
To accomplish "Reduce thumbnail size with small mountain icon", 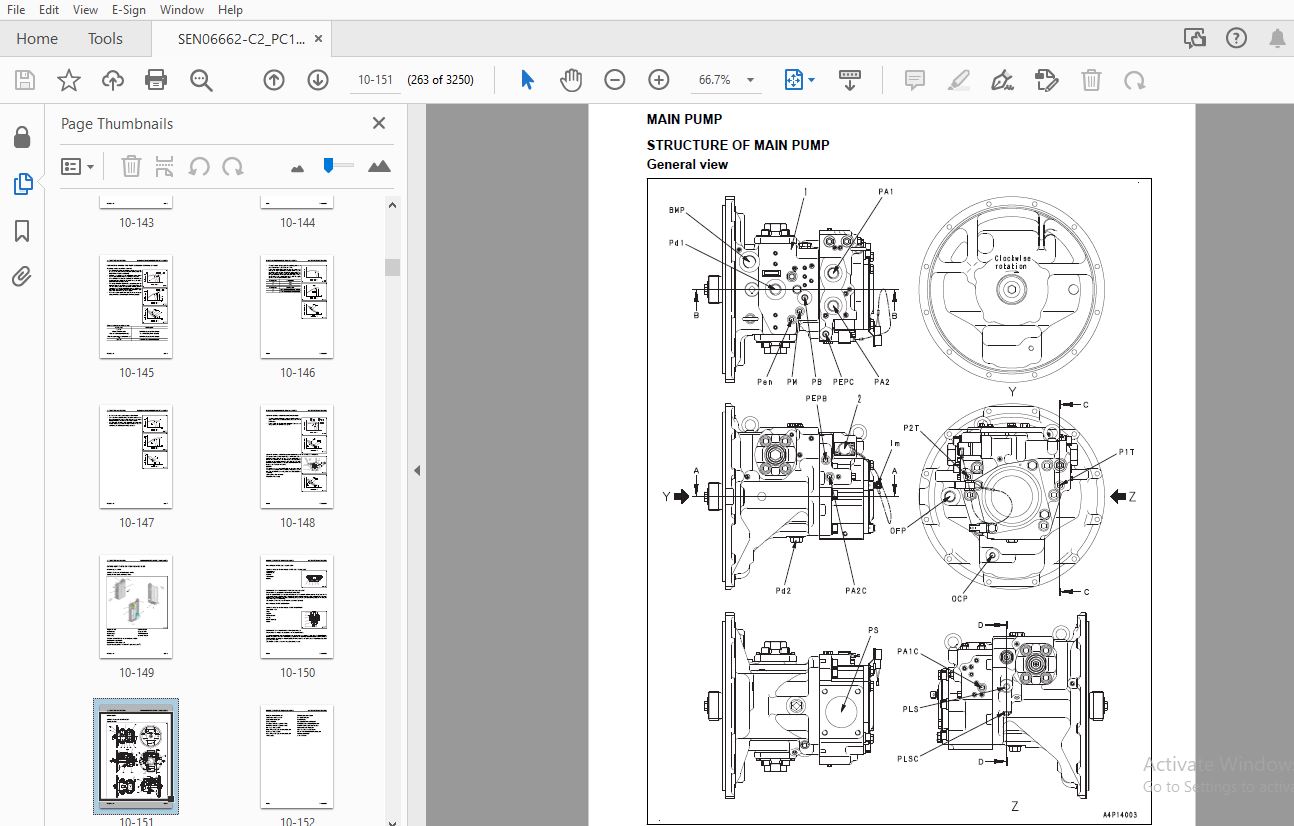I will [x=297, y=168].
